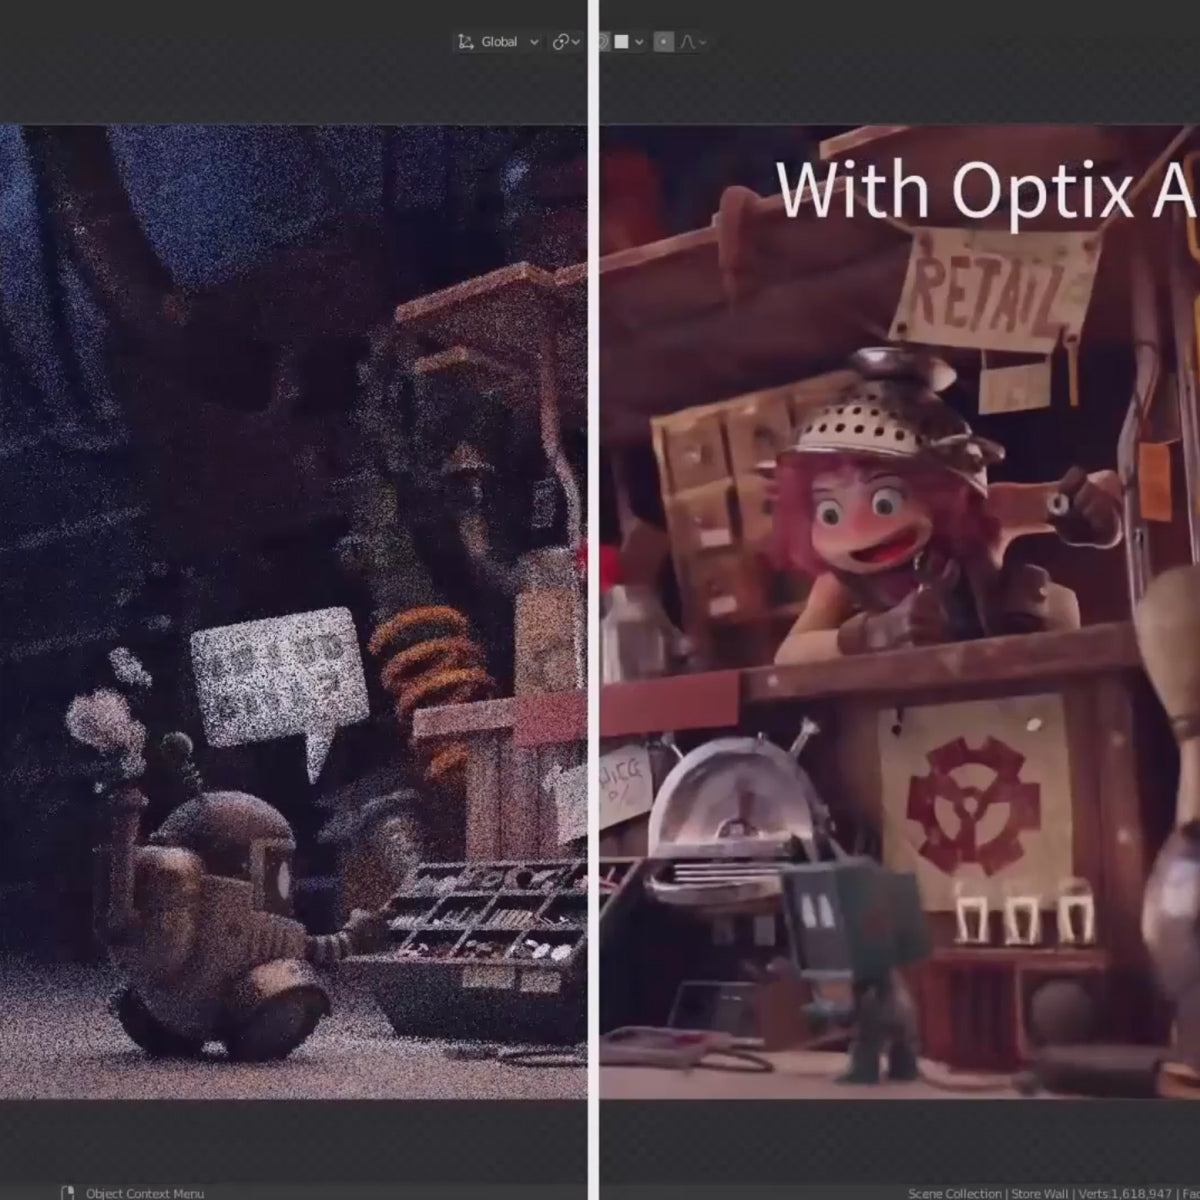Select the proportional falloff curve icon
The image size is (1200, 1200).
(x=688, y=42)
